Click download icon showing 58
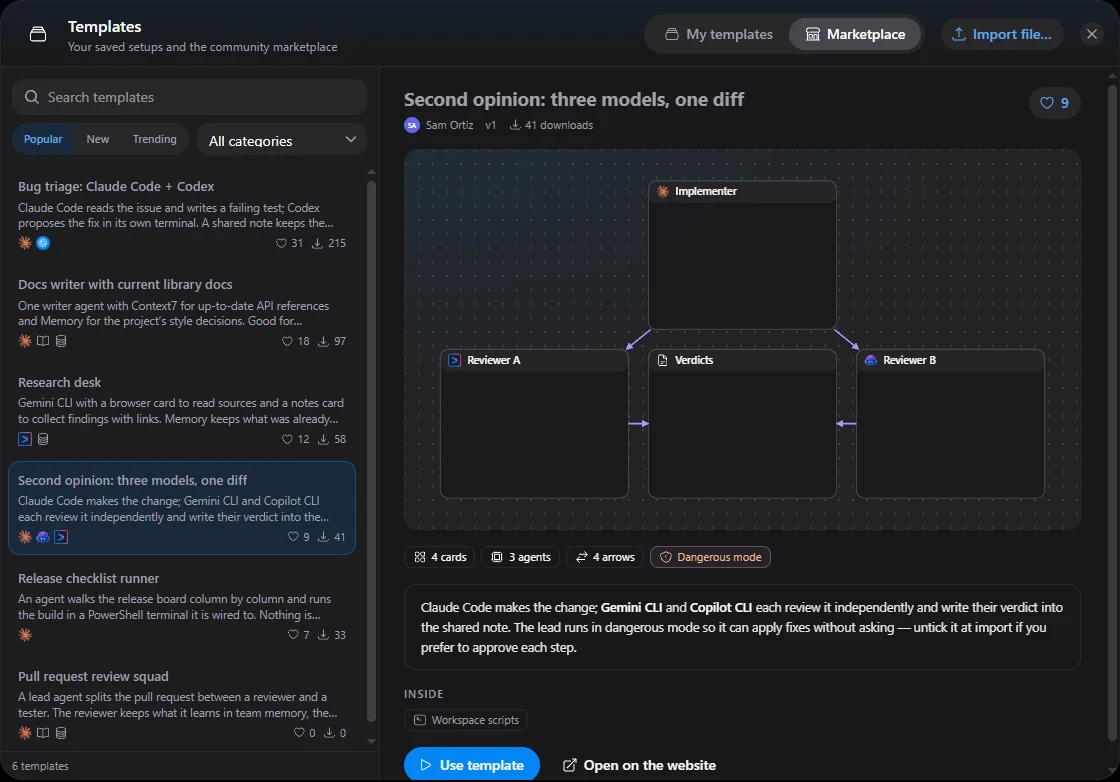 click(323, 439)
